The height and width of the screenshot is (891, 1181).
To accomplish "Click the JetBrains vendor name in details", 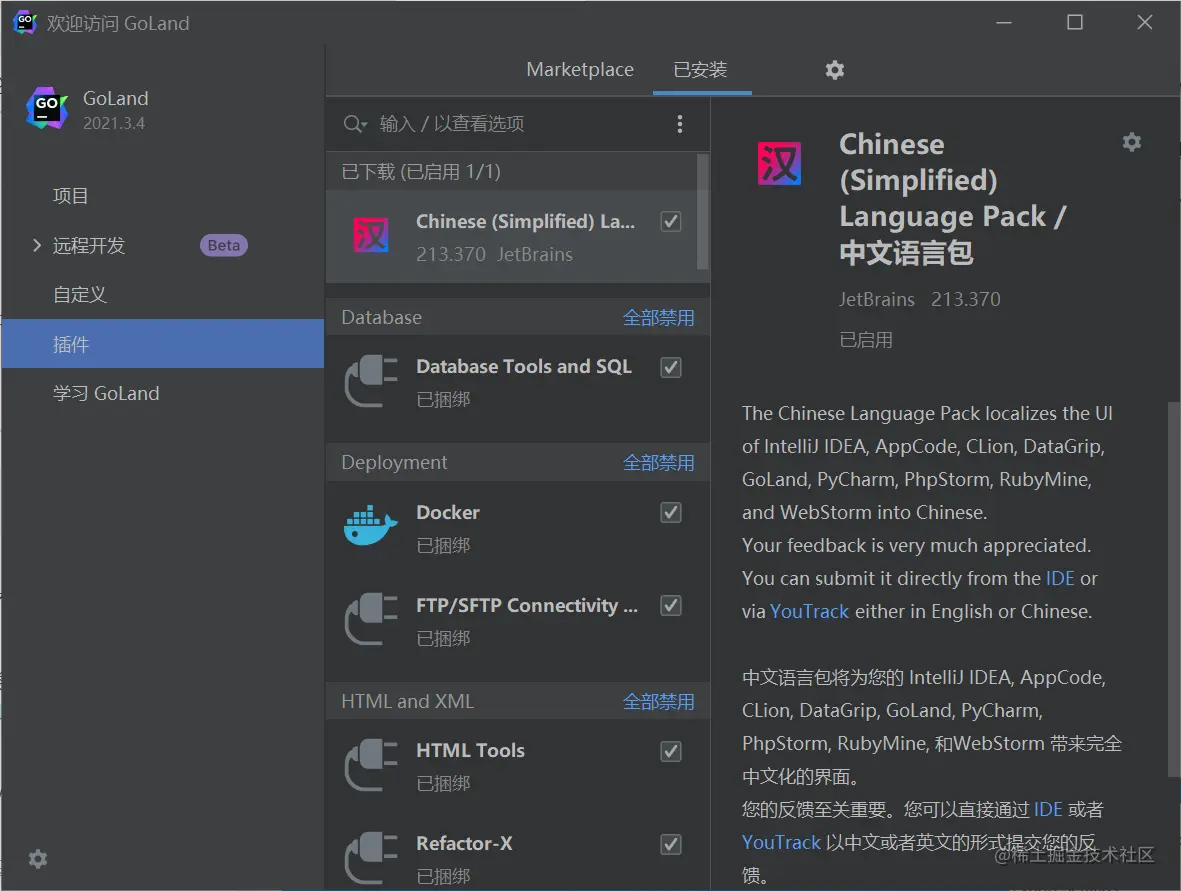I will coord(877,300).
